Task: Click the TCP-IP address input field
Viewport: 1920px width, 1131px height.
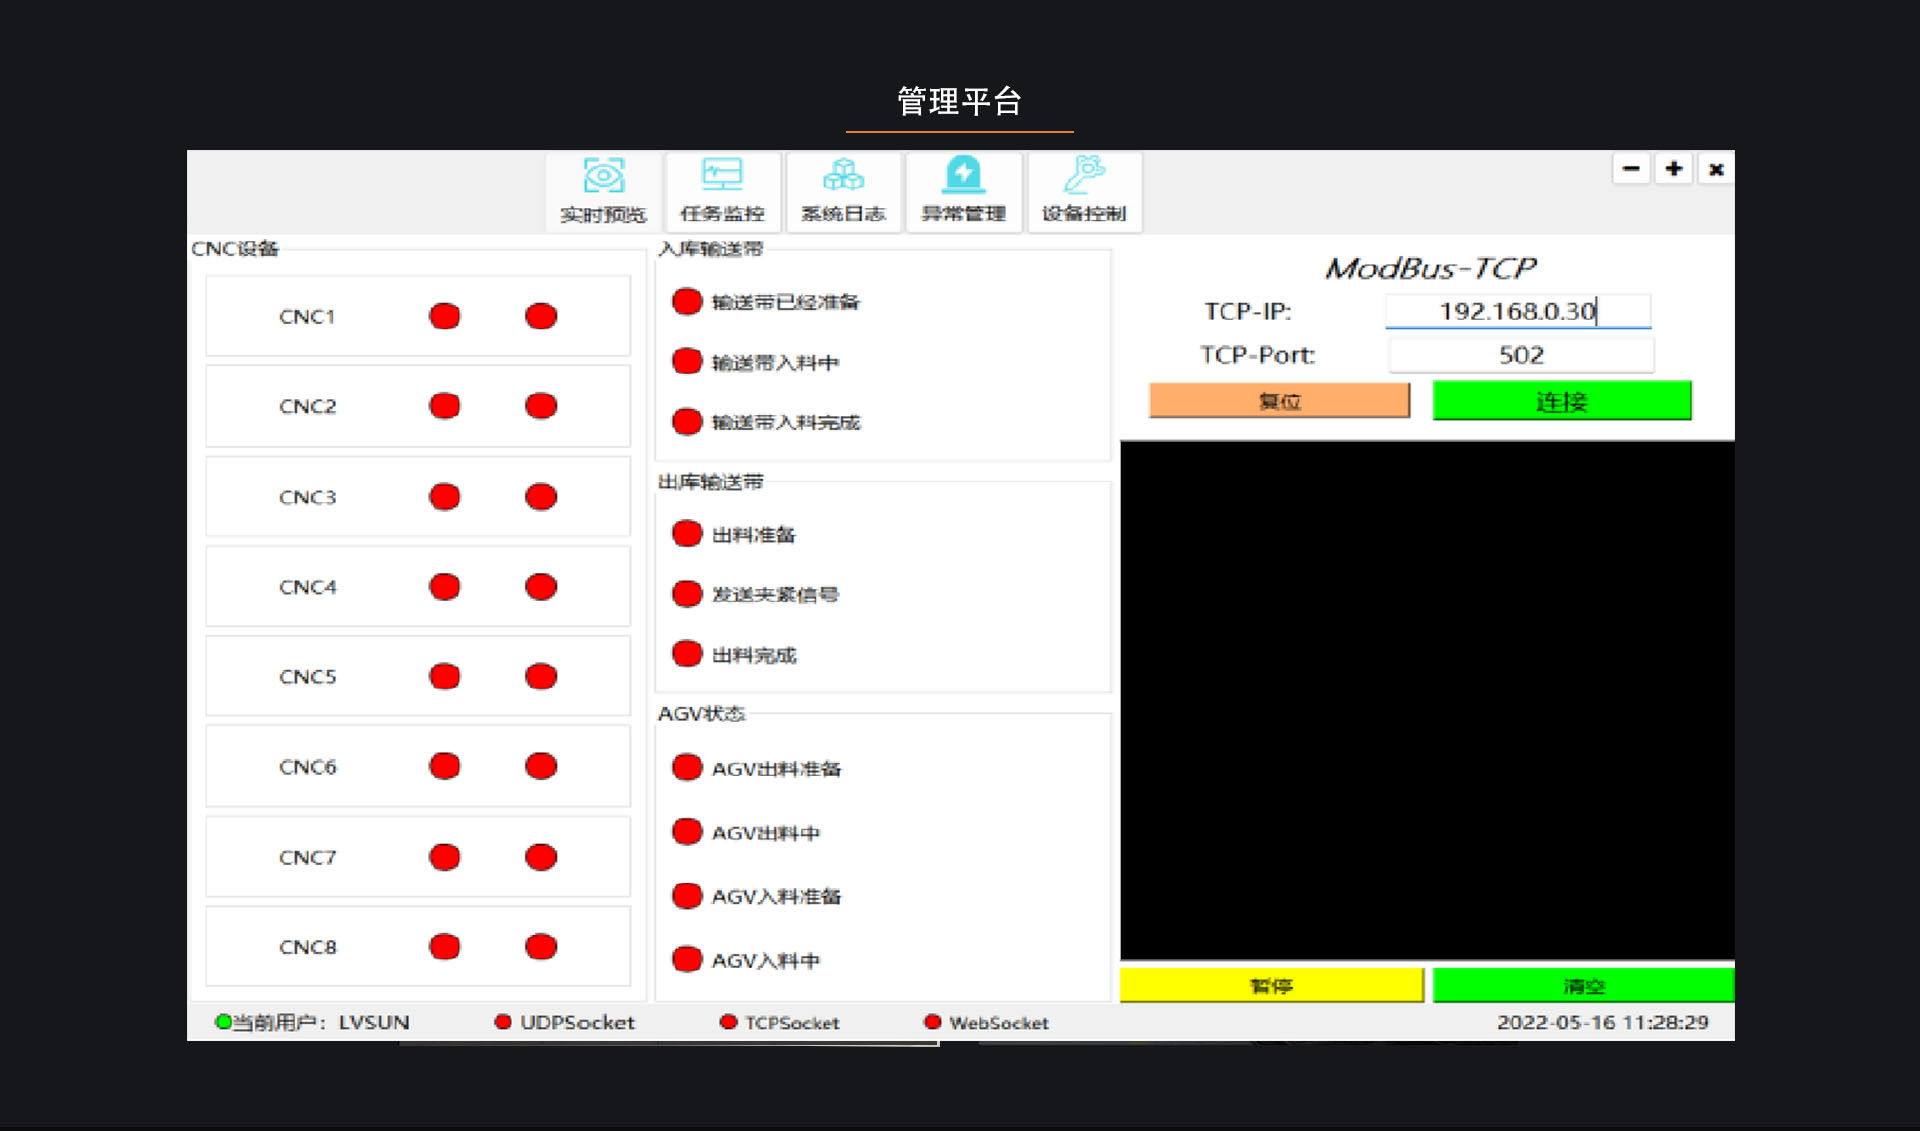Action: (1517, 311)
